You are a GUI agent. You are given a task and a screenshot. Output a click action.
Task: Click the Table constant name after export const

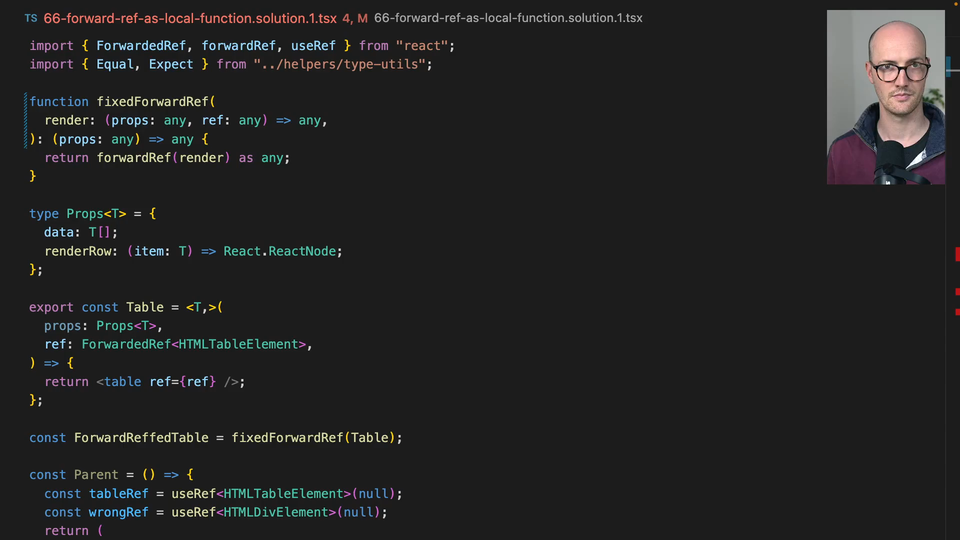[x=145, y=307]
